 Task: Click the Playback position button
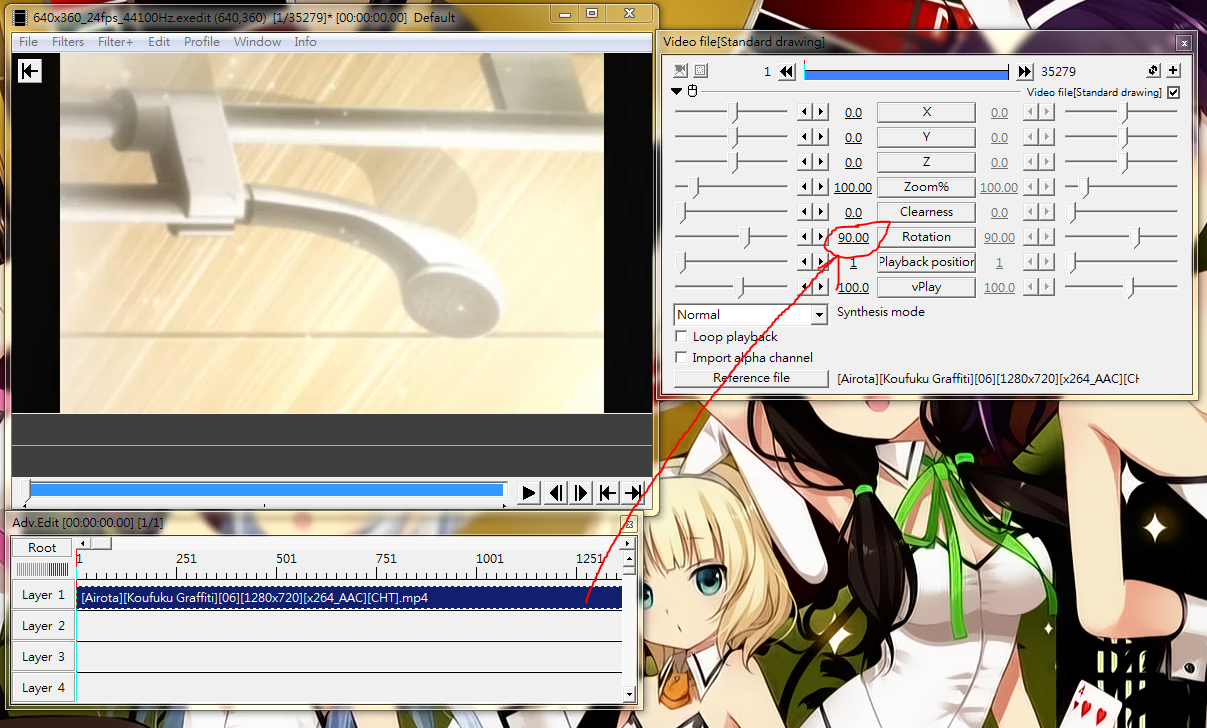(x=926, y=262)
